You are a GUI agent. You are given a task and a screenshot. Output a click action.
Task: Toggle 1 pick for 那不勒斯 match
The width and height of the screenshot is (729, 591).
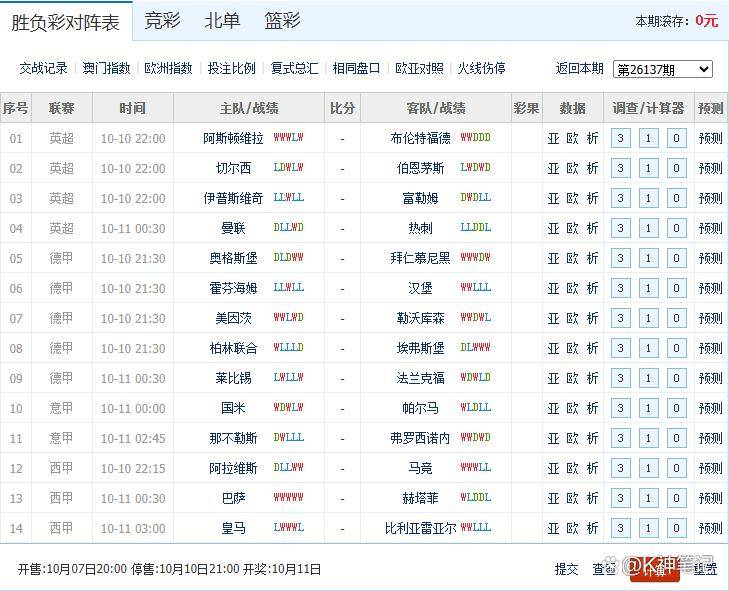(x=648, y=438)
